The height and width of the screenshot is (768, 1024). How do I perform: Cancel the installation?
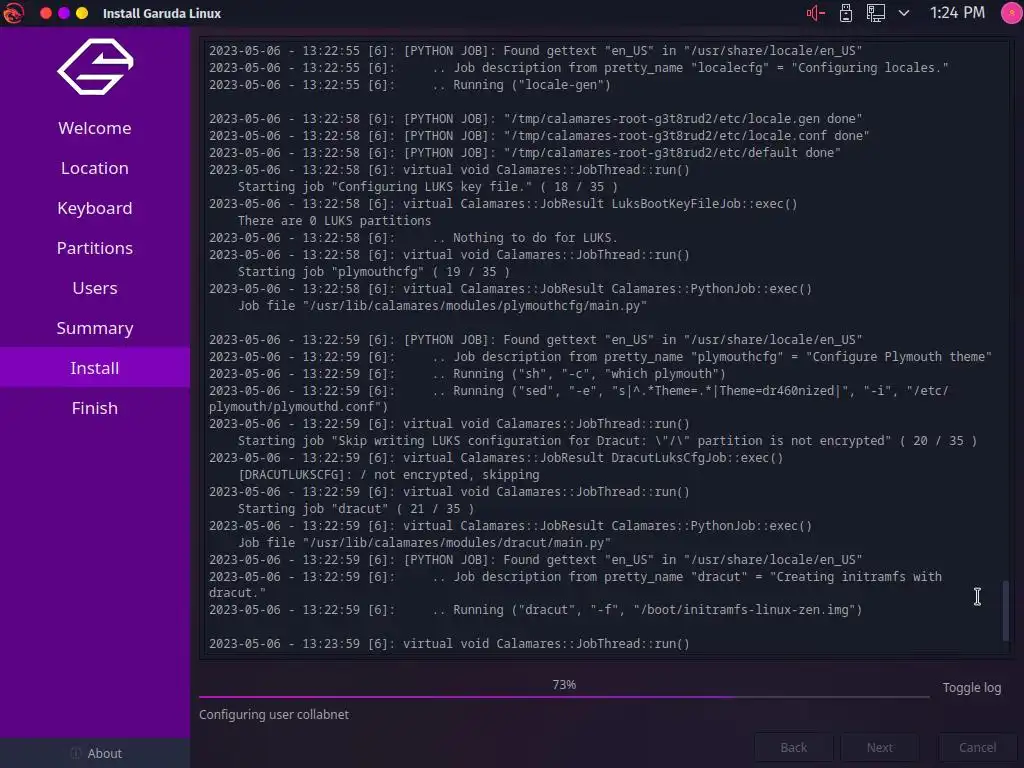point(977,748)
